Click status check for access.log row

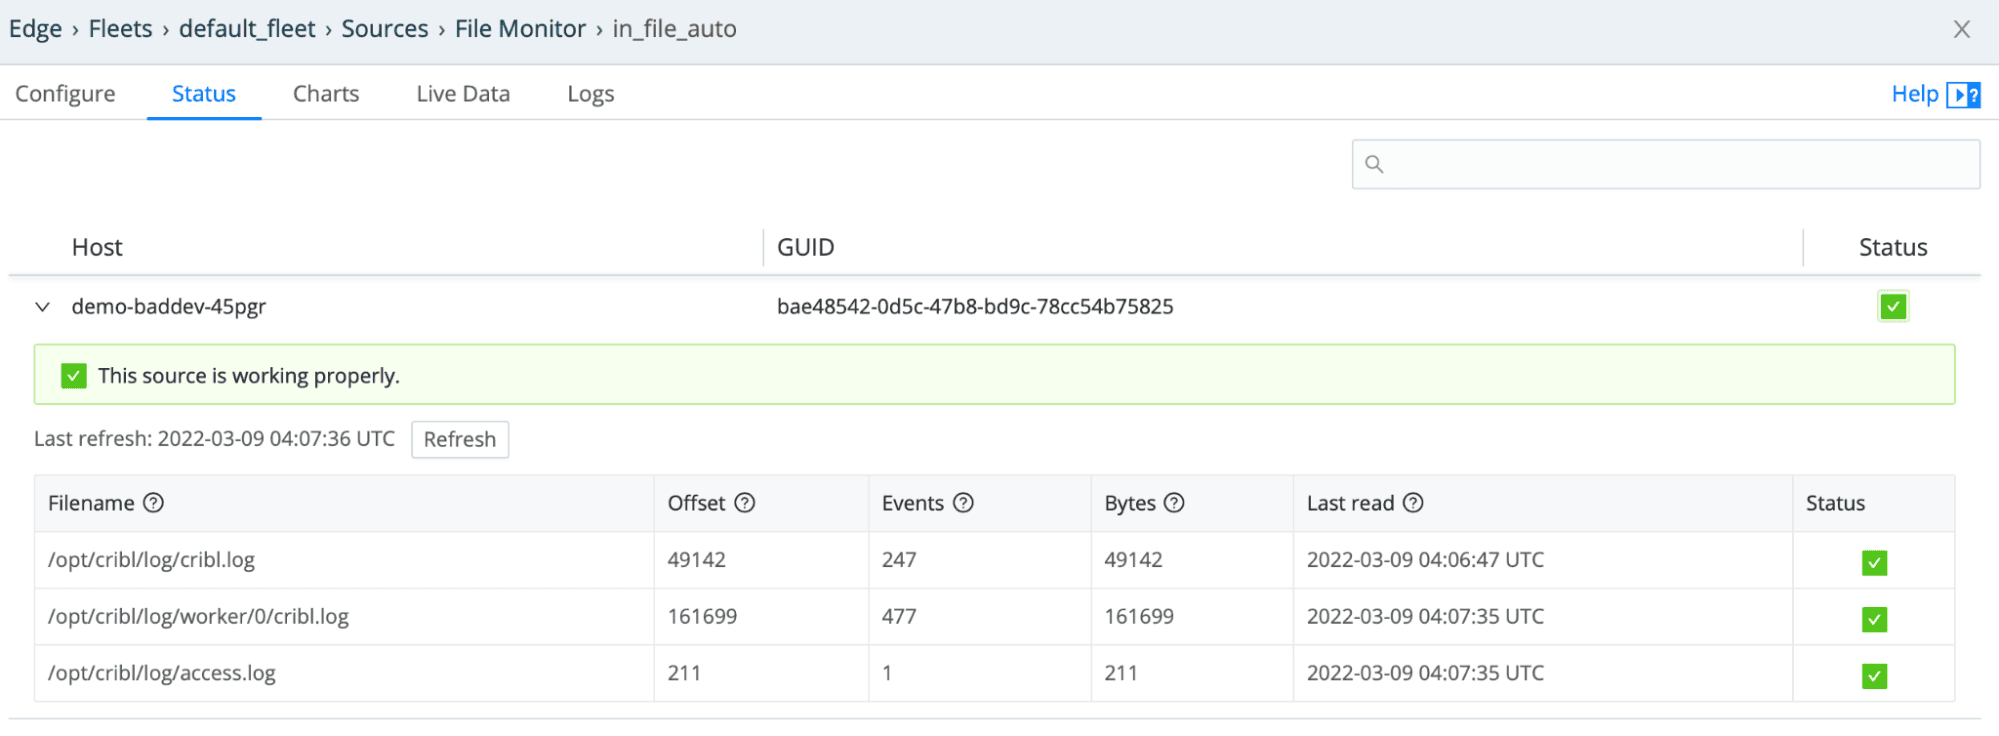(1874, 676)
